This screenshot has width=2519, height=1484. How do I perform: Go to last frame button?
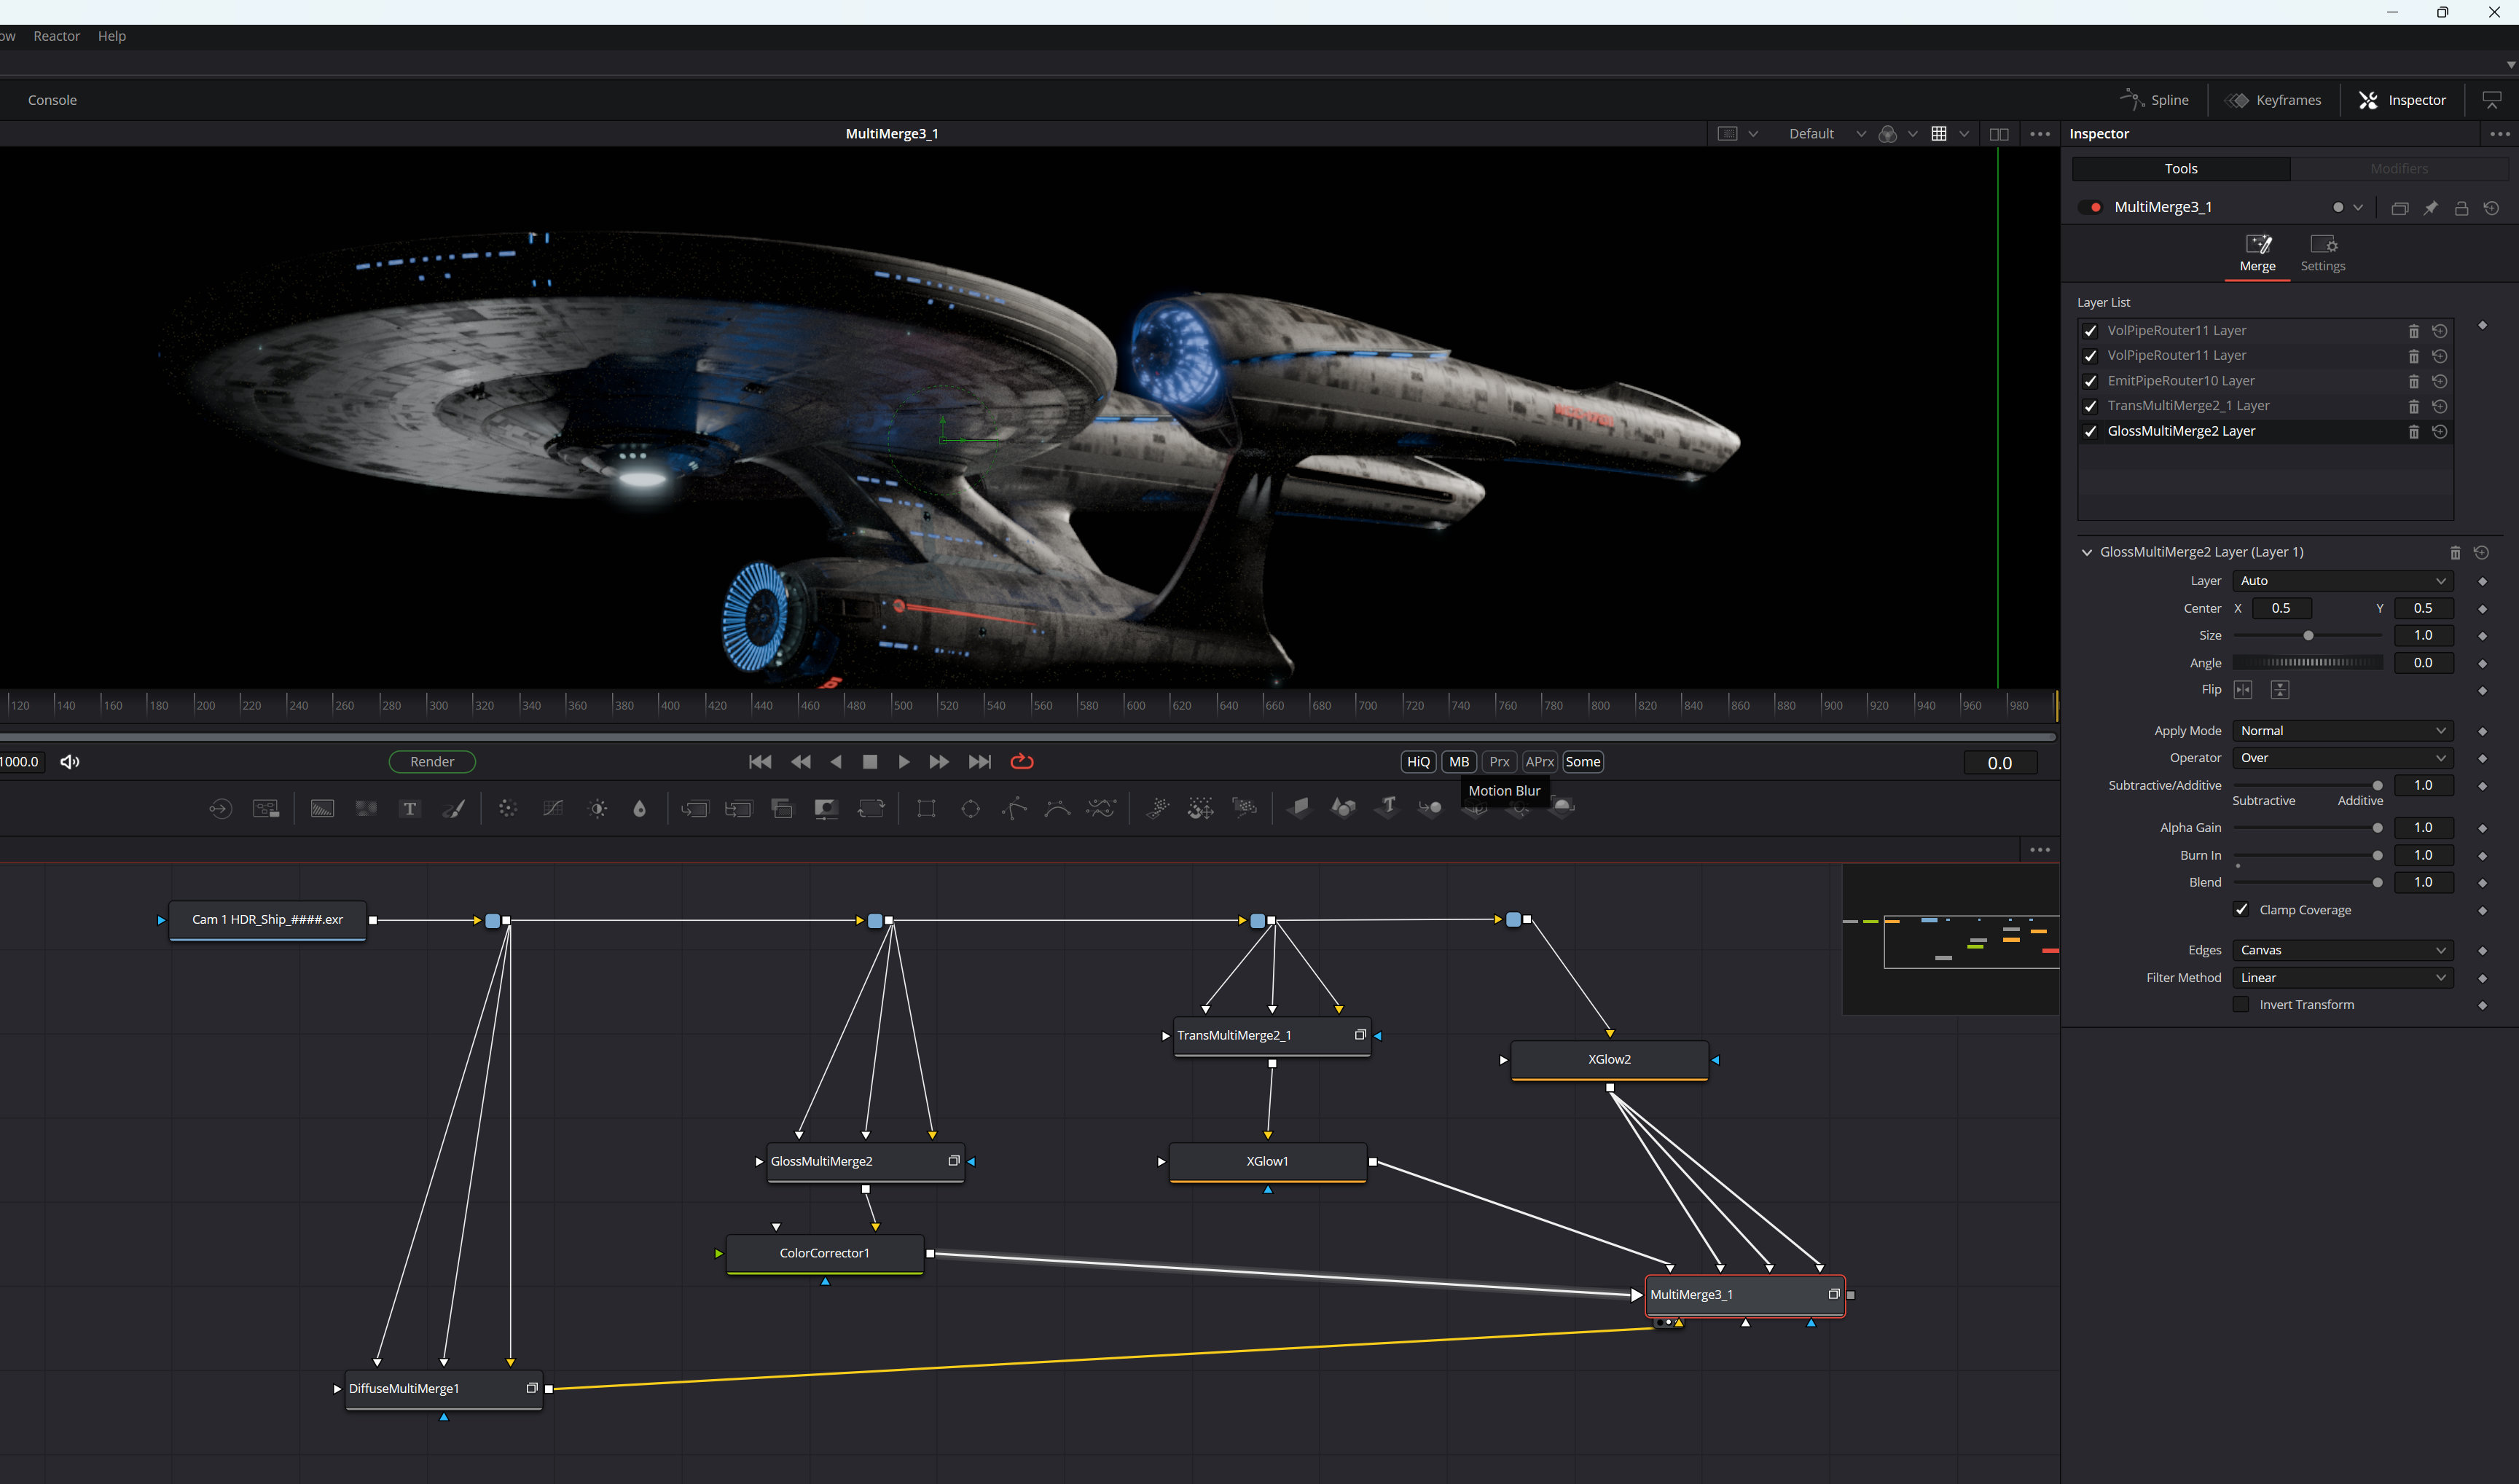click(979, 762)
